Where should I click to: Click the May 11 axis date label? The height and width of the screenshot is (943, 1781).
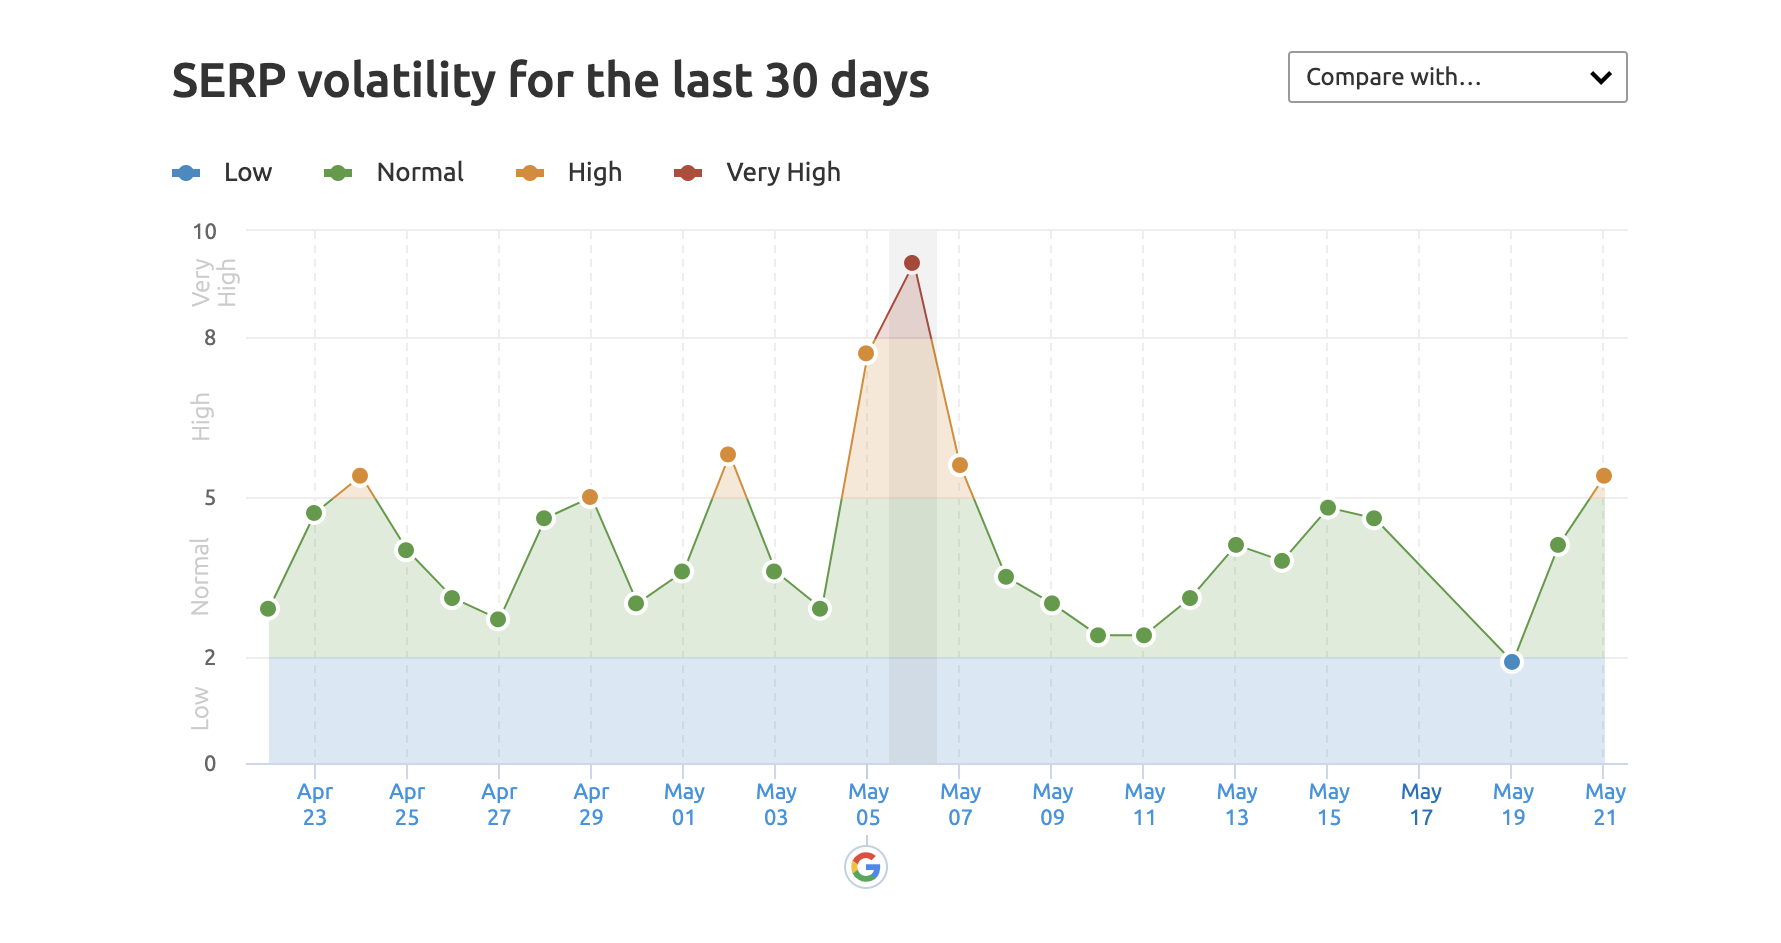[x=1144, y=805]
